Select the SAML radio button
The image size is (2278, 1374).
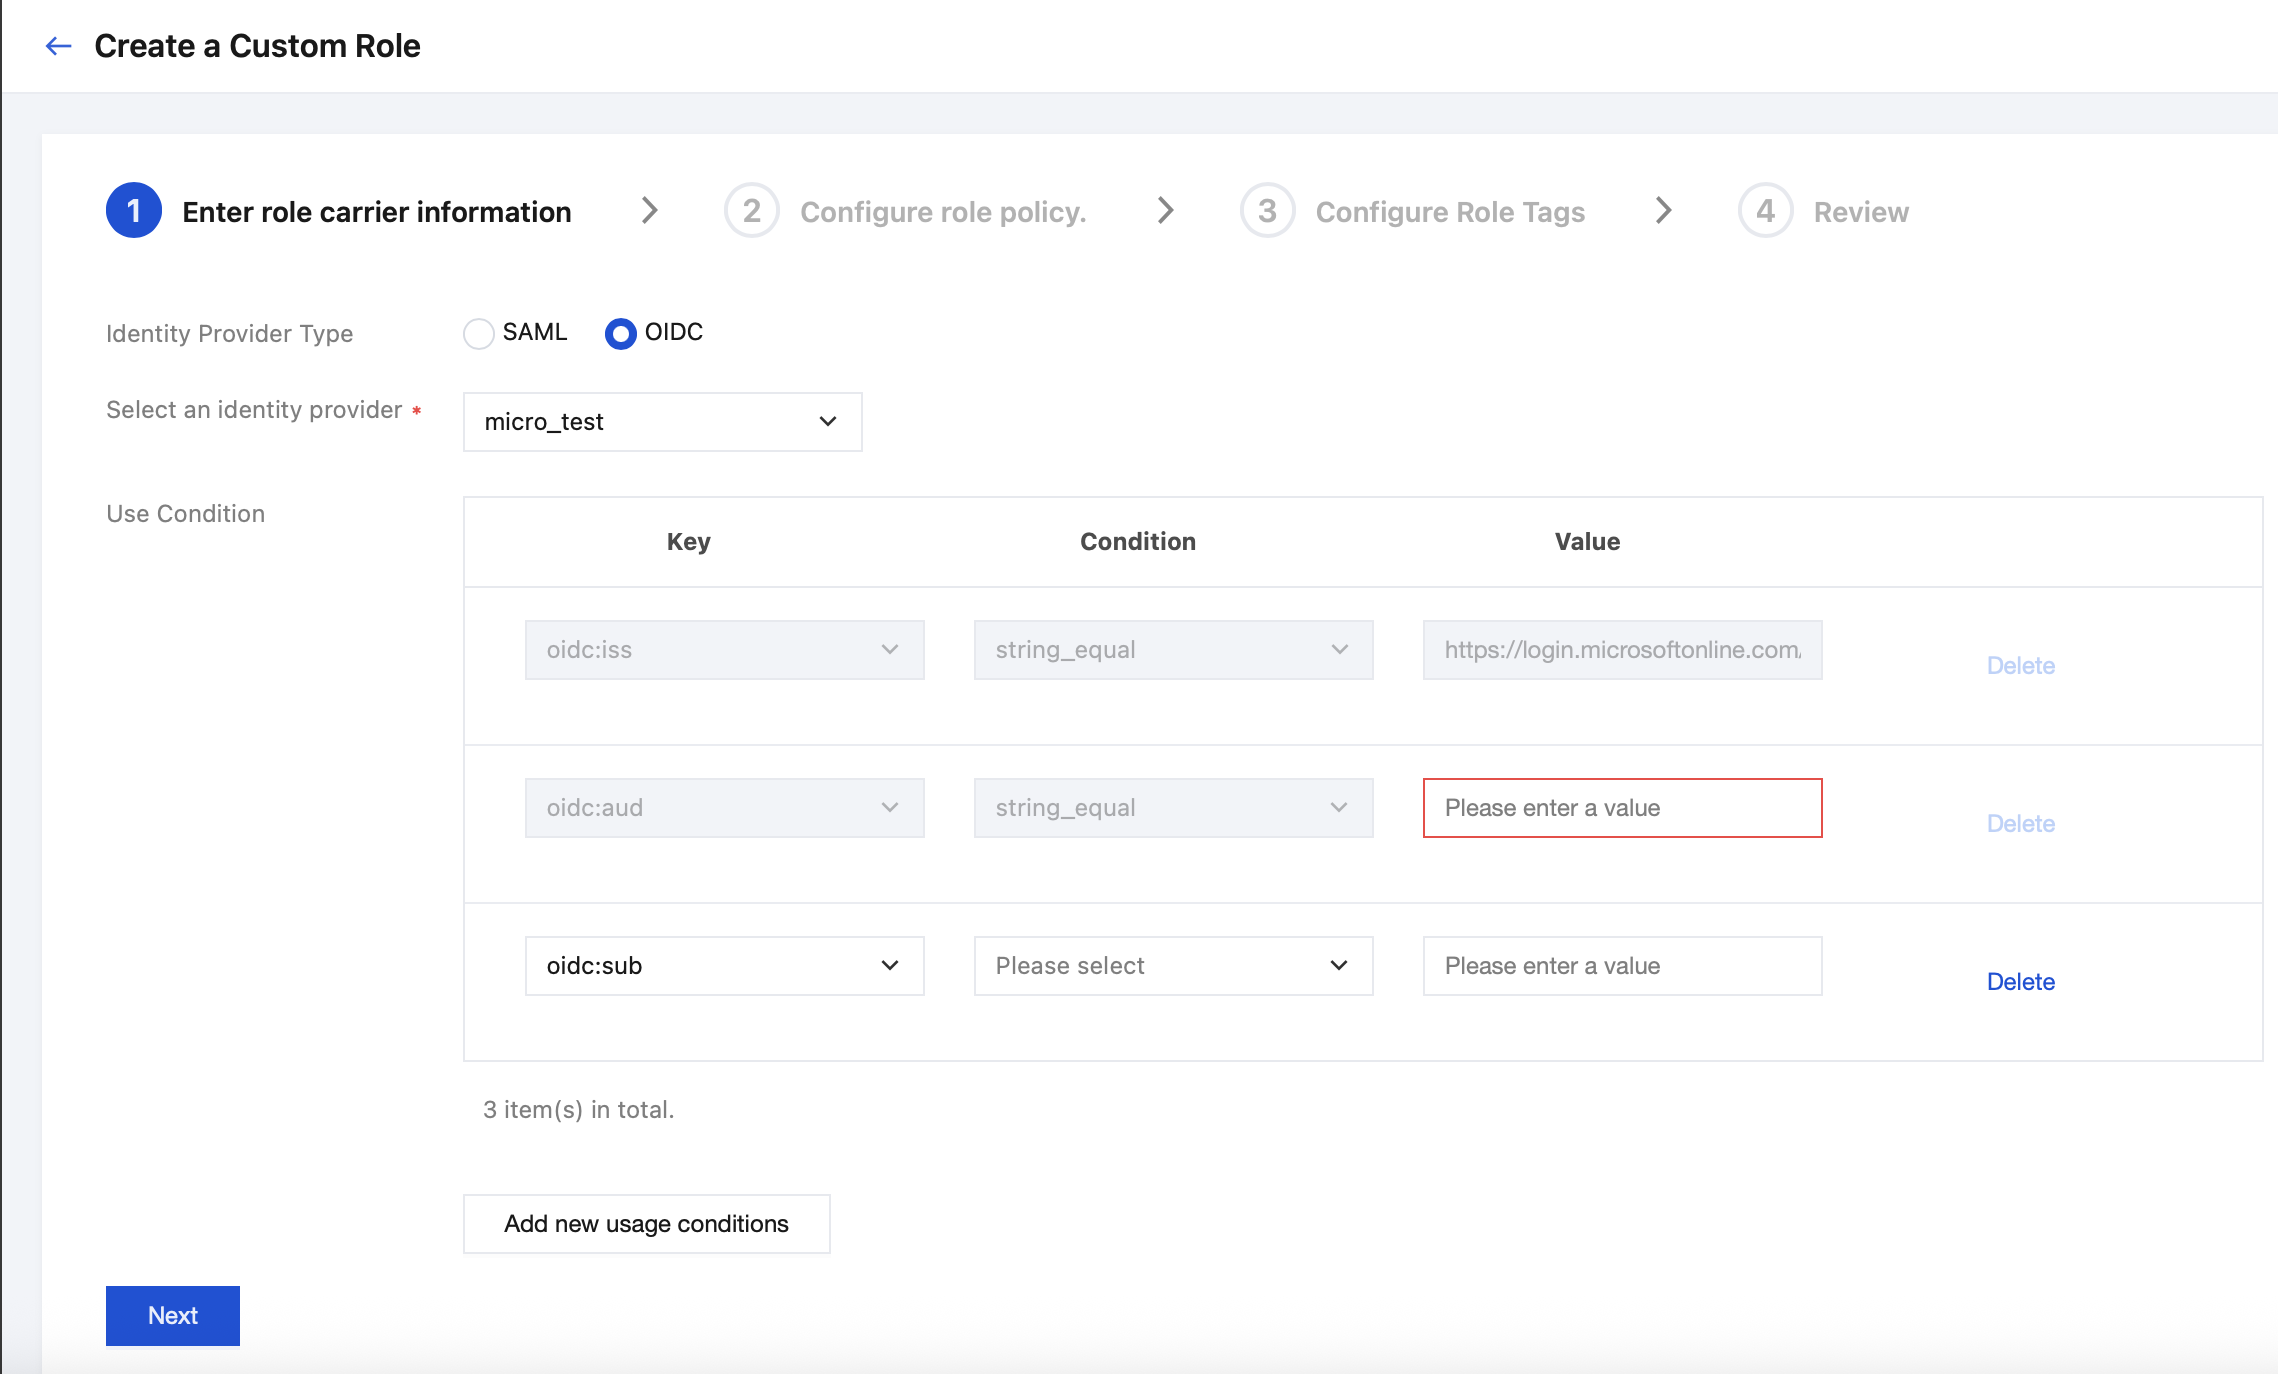[479, 333]
